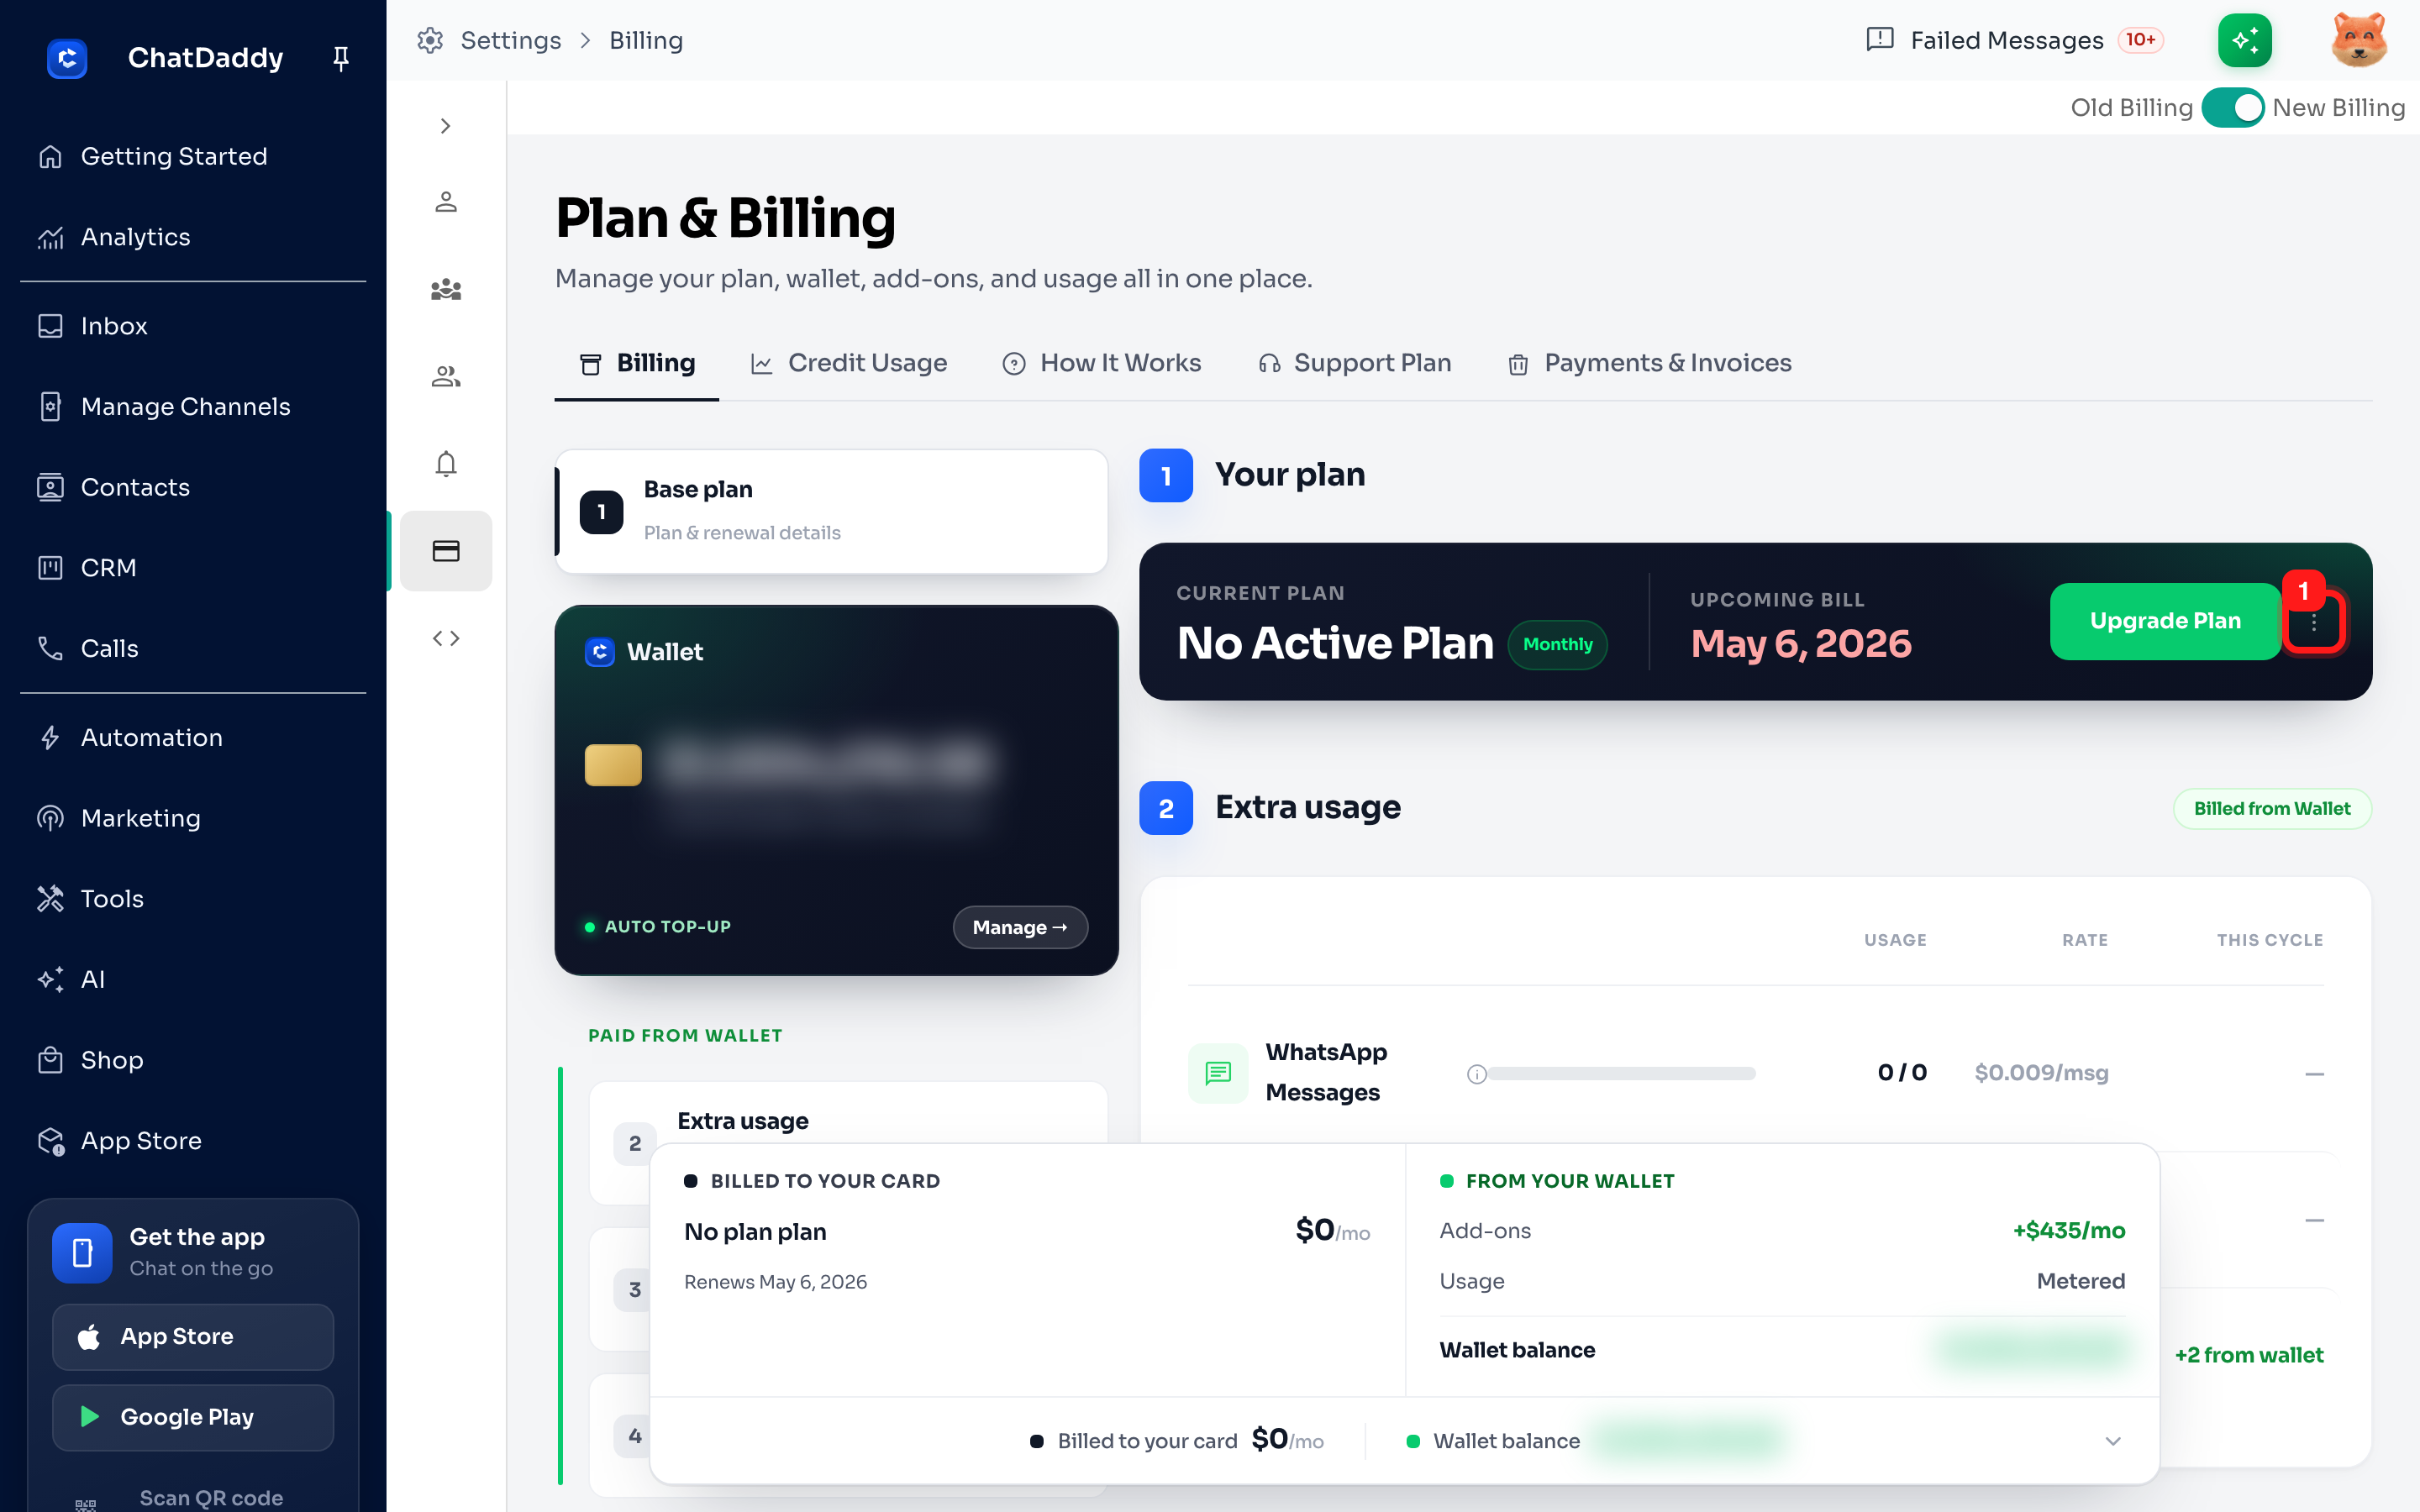This screenshot has width=2420, height=1512.
Task: Click the green AI assistant sparkle button
Action: (2245, 40)
